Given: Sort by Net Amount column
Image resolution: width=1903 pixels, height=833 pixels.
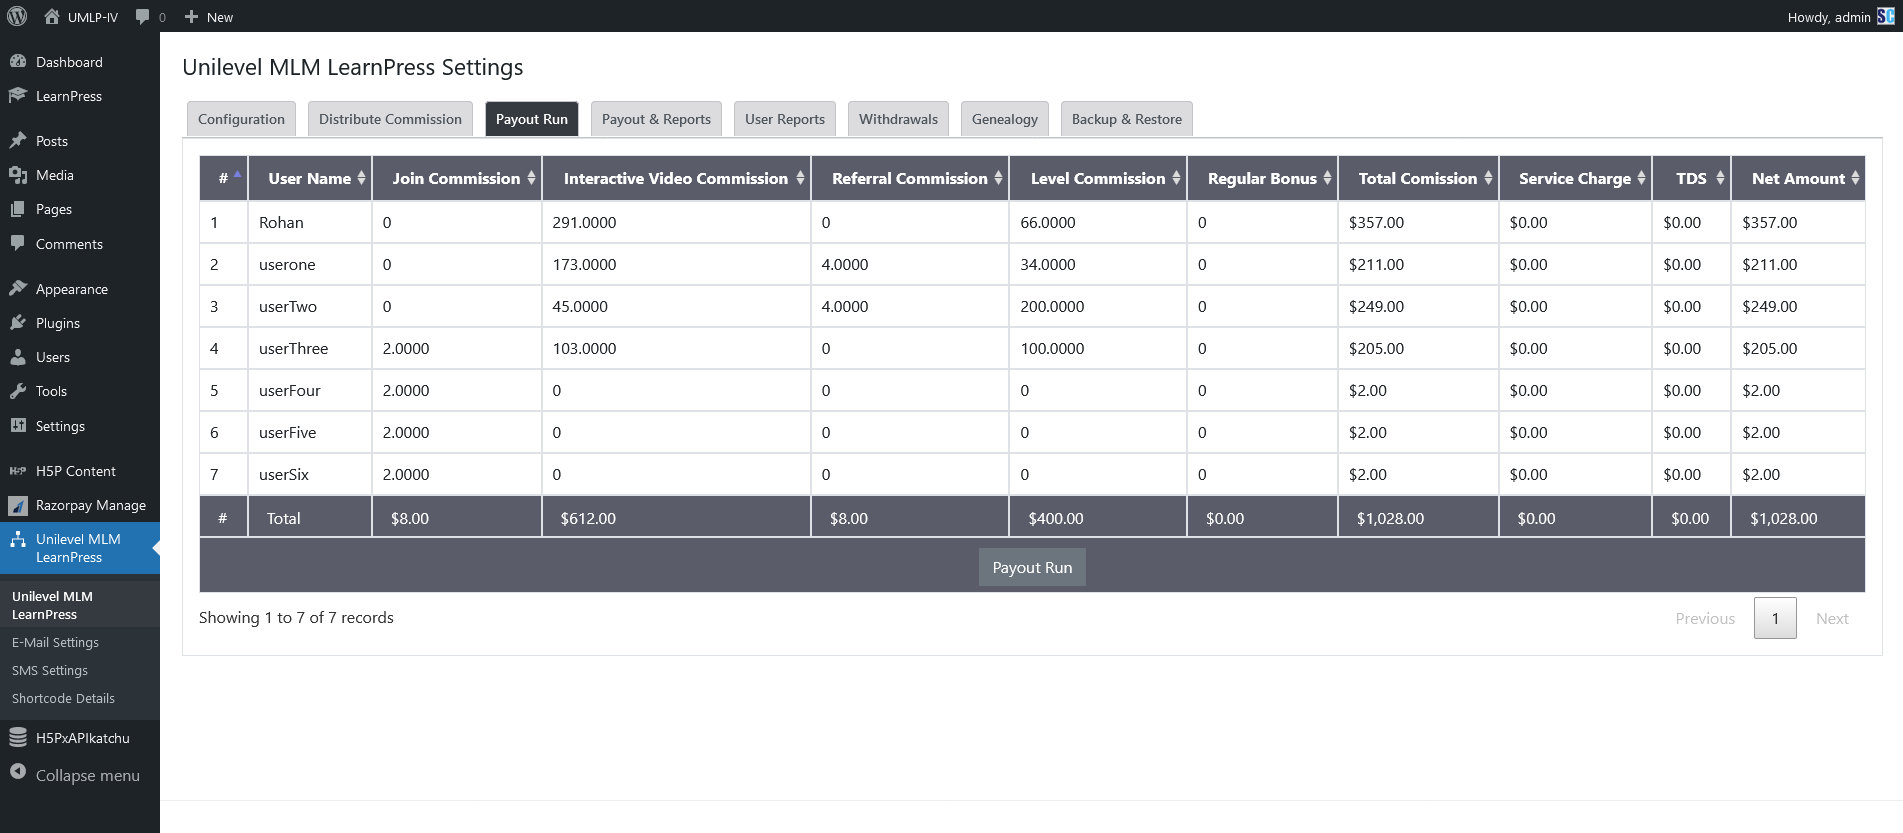Looking at the screenshot, I should tap(1798, 178).
